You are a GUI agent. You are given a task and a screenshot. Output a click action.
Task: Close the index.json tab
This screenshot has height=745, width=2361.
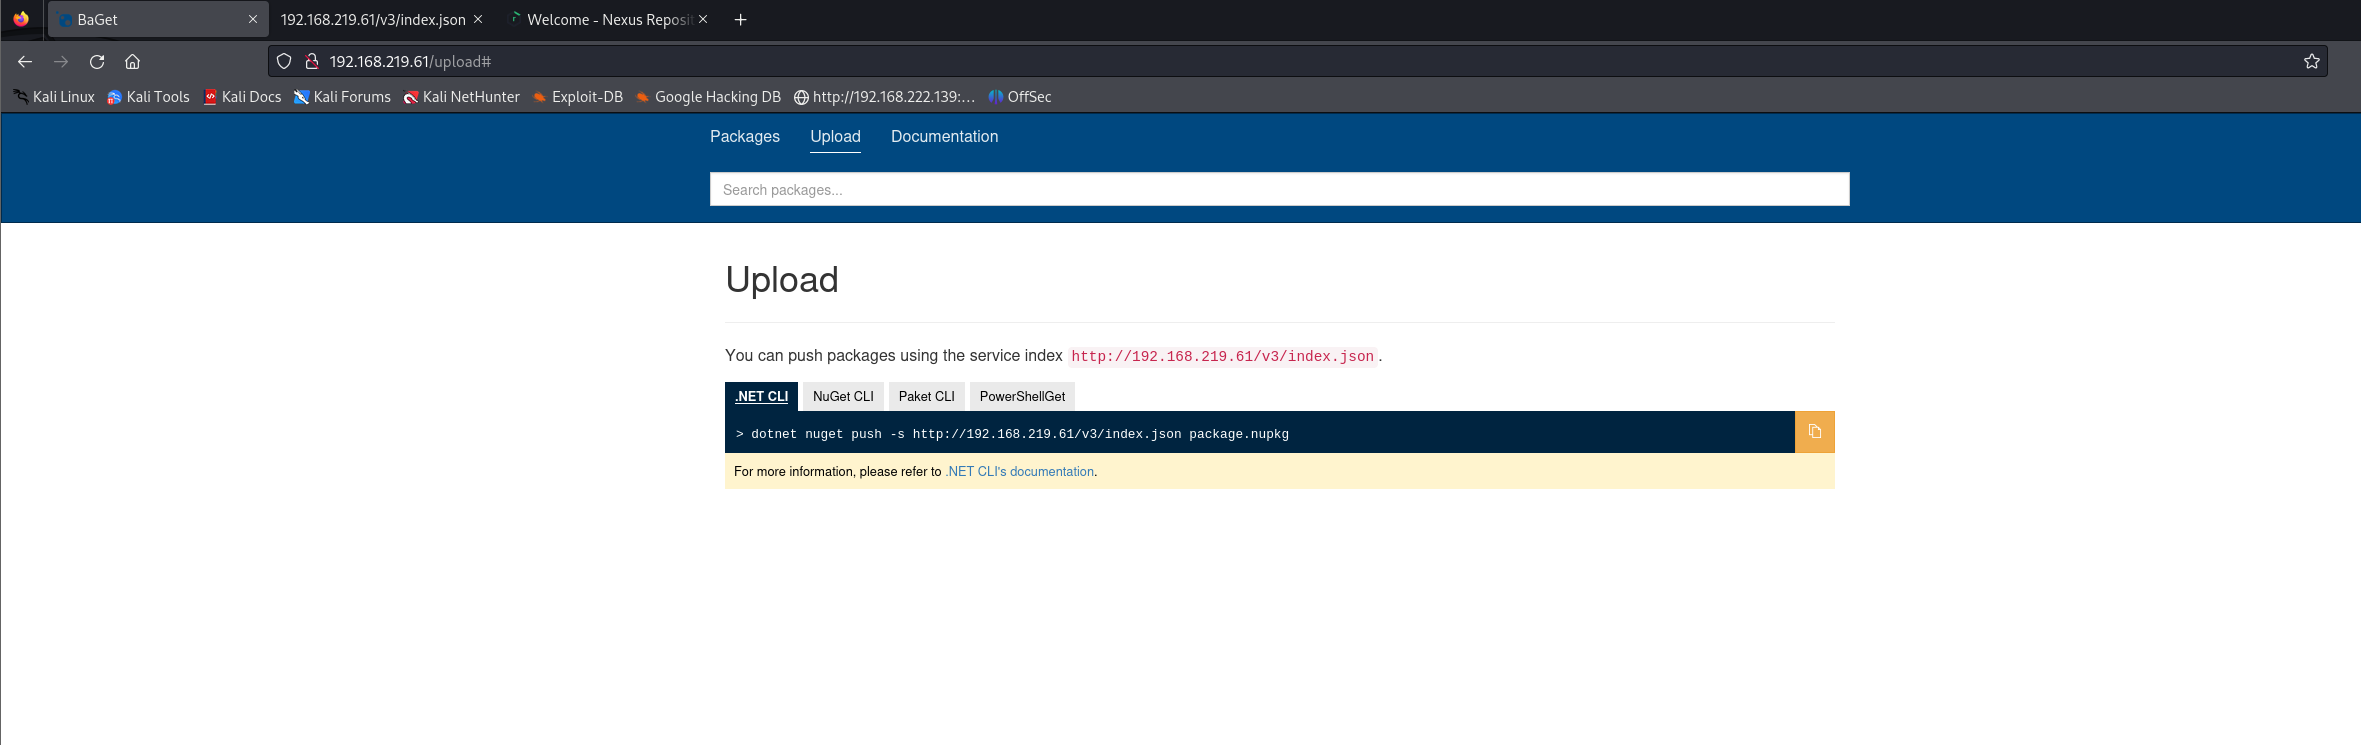coord(478,19)
